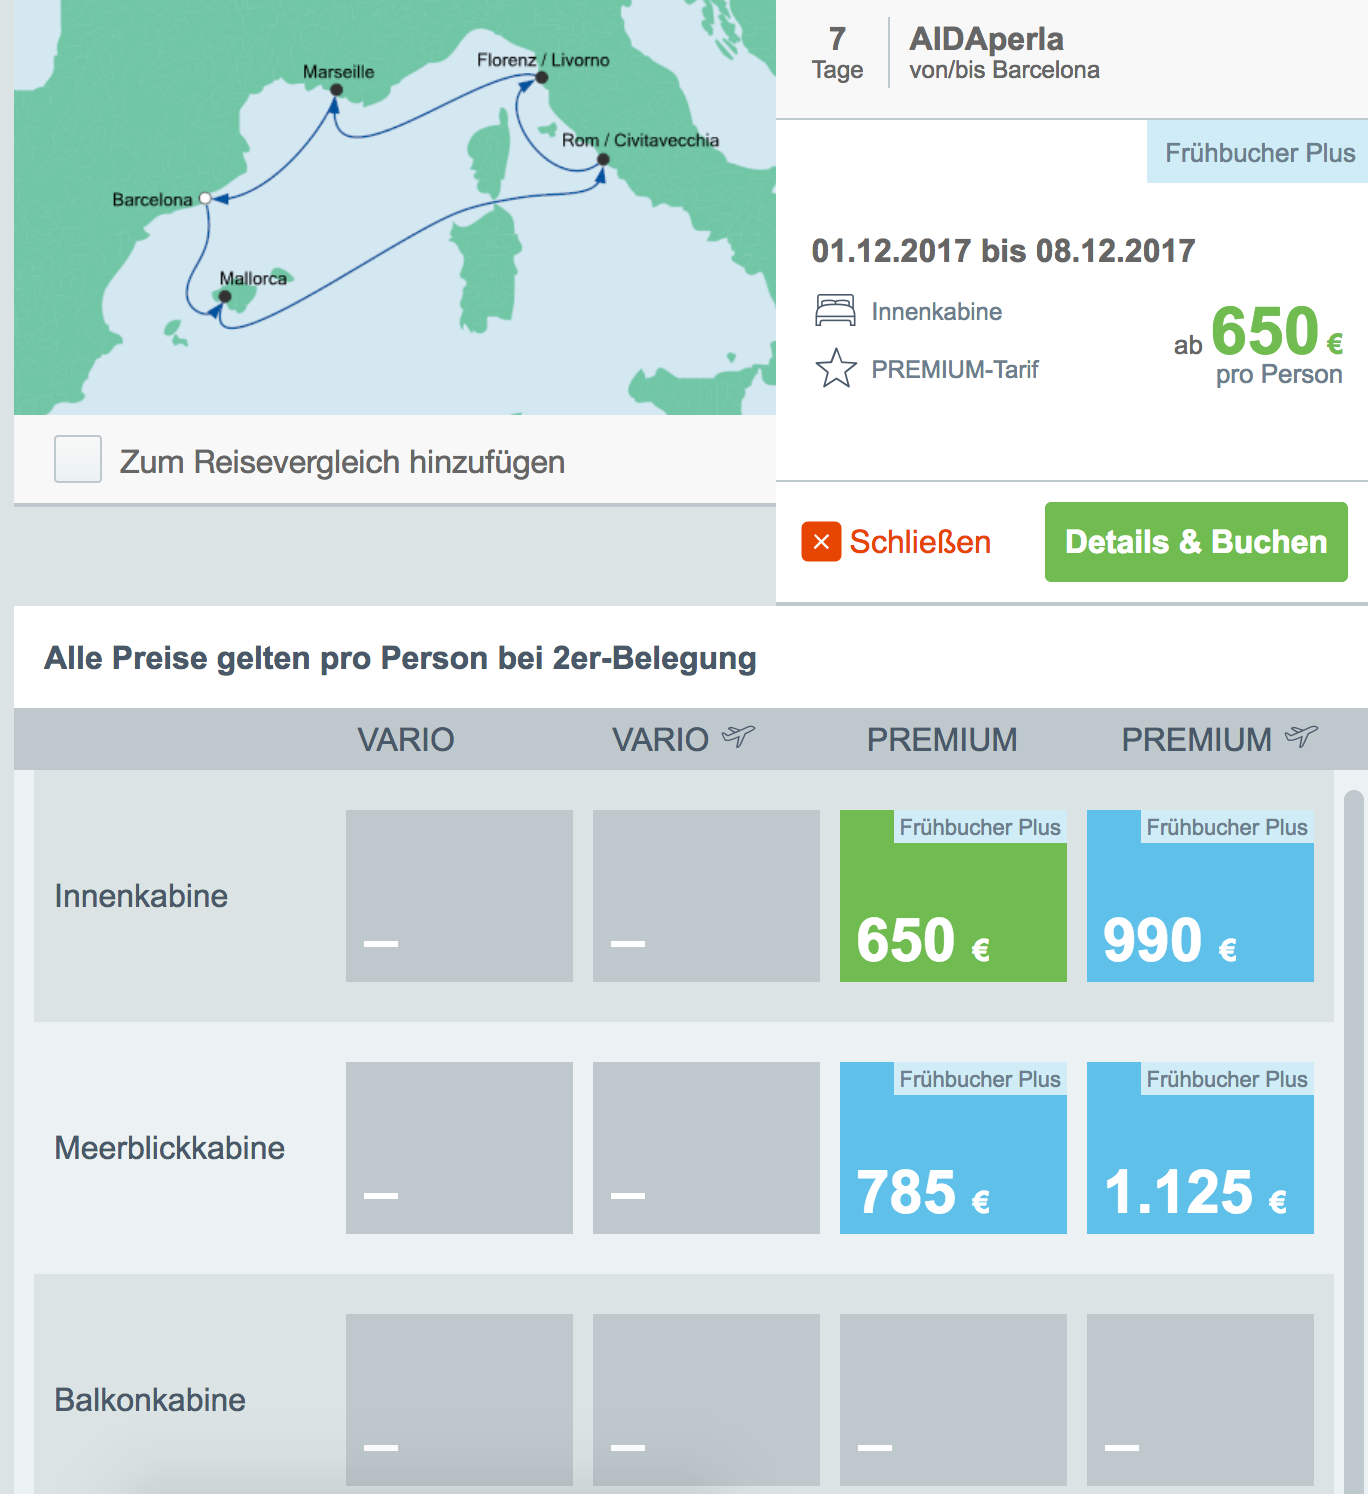Click the Rom / Civitavecchia port marker
Viewport: 1368px width, 1494px height.
pos(603,159)
